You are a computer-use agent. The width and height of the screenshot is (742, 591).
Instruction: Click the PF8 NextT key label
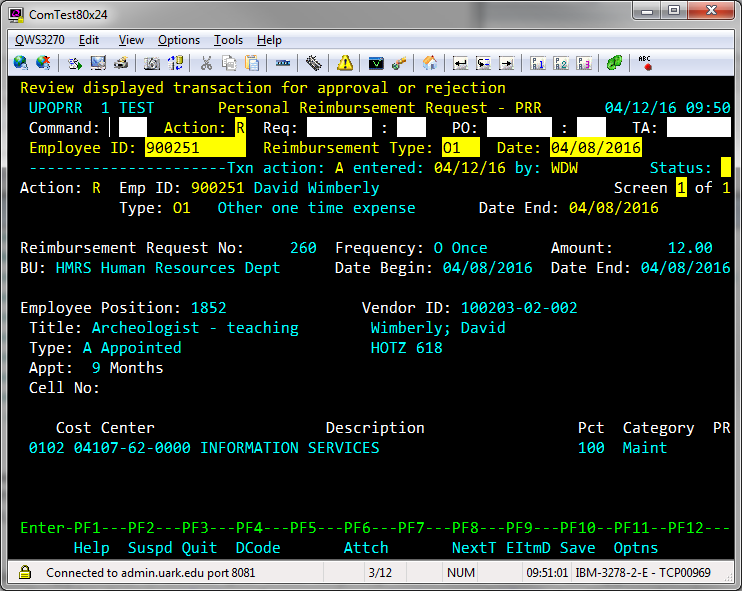click(x=474, y=548)
